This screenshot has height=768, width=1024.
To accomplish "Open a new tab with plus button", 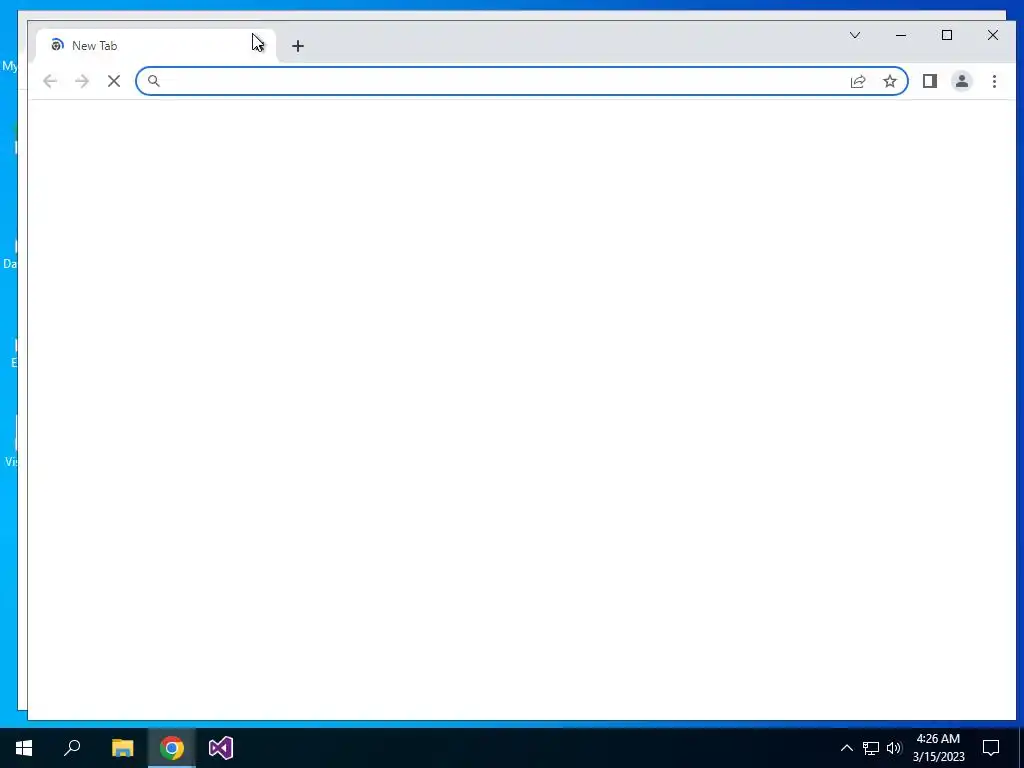I will 298,46.
